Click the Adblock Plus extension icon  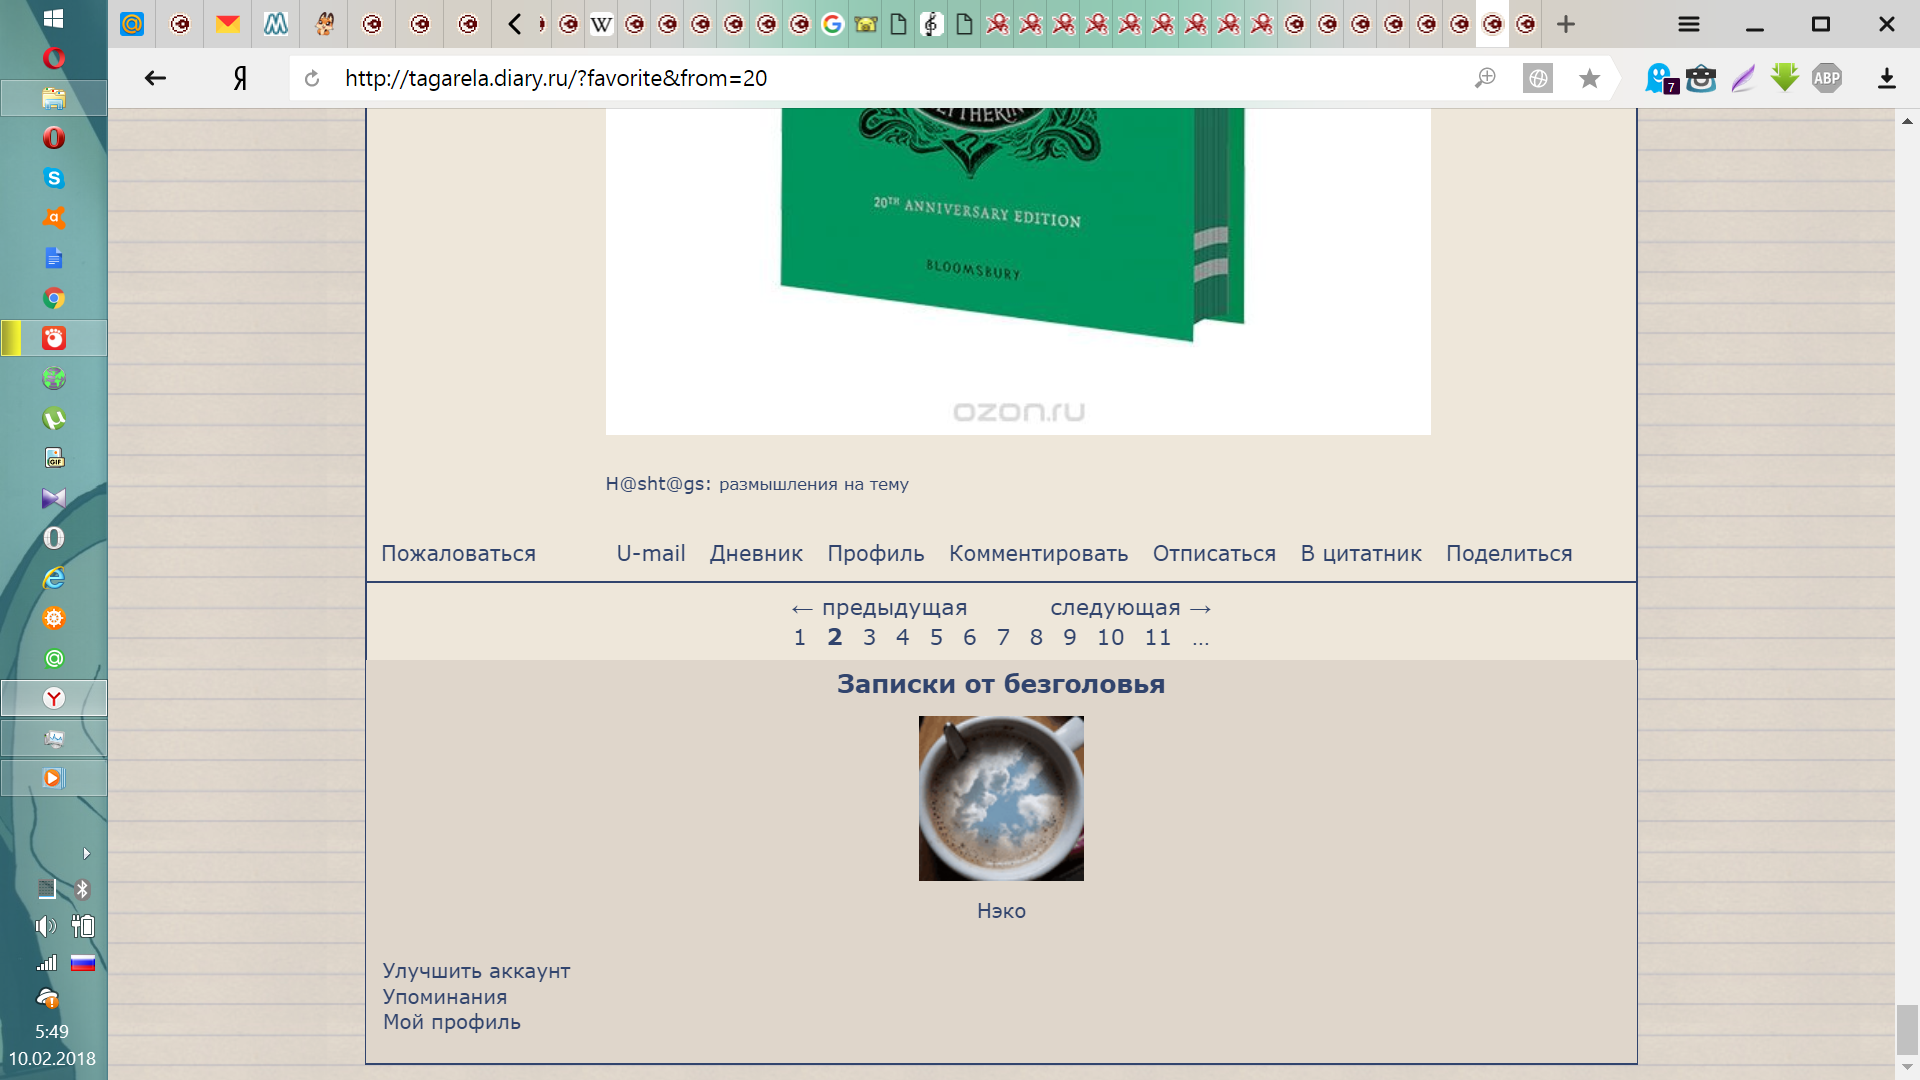pyautogui.click(x=1827, y=78)
